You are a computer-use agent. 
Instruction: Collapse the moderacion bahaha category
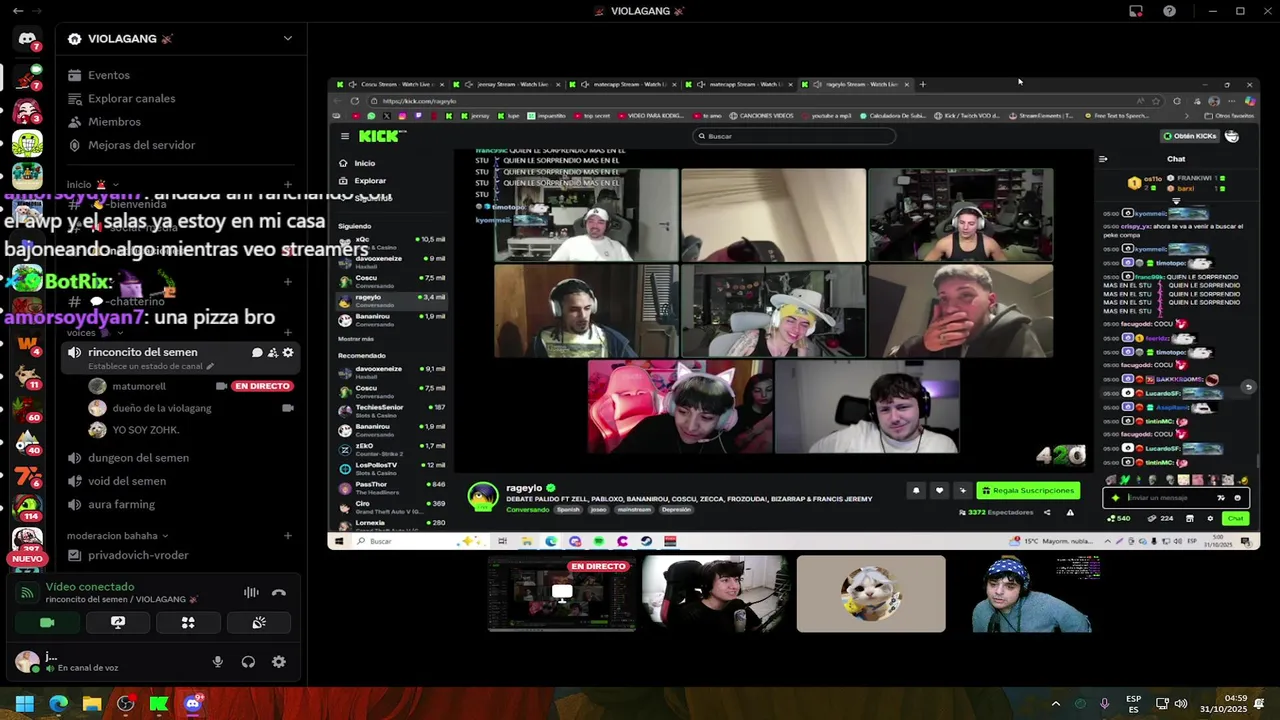pos(117,535)
